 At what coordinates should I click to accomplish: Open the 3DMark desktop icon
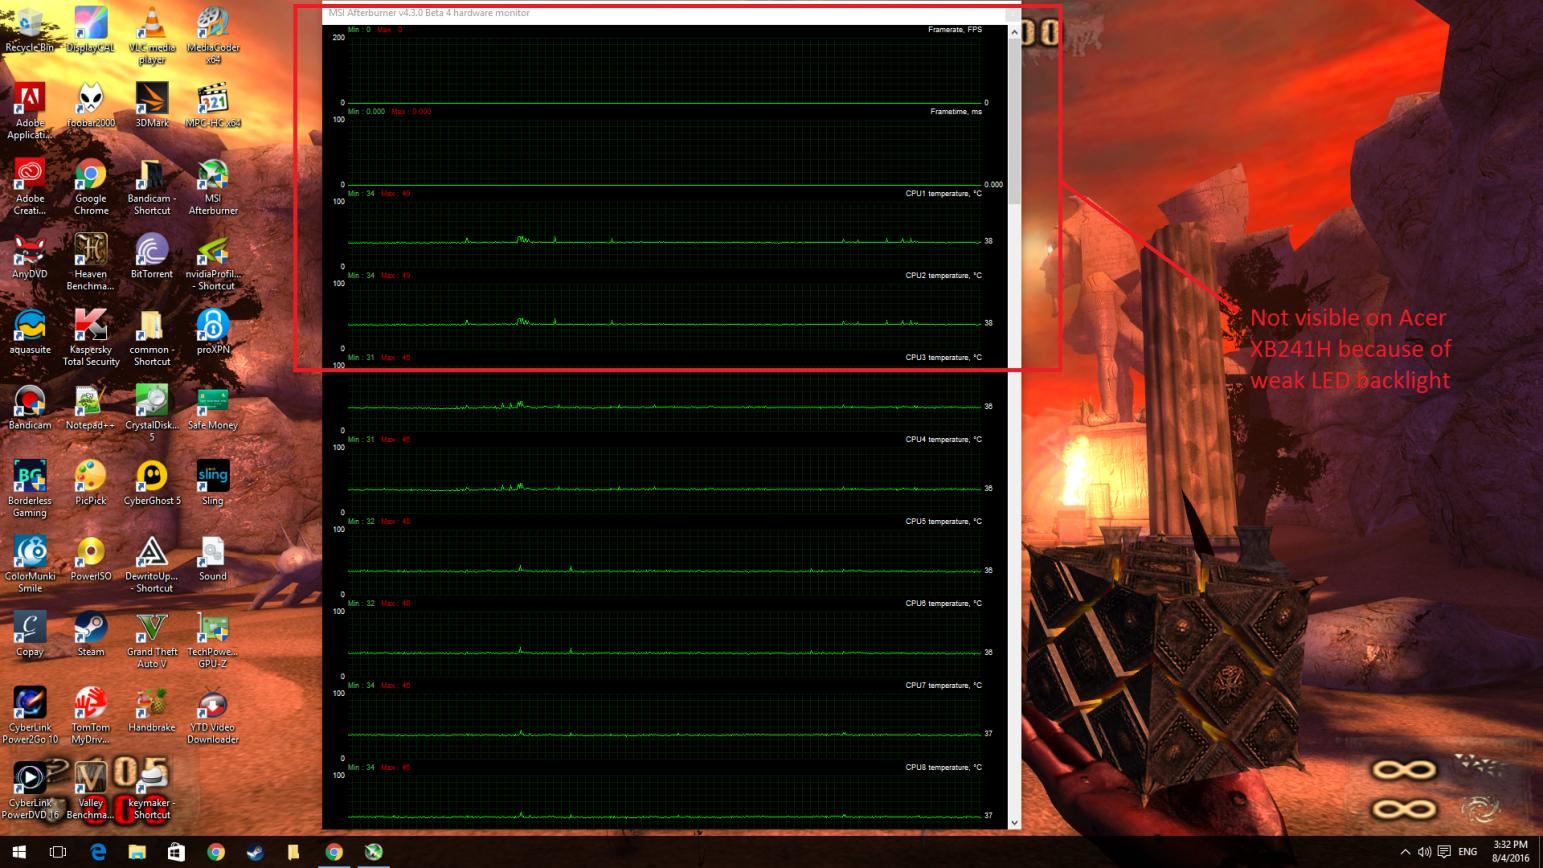point(152,105)
